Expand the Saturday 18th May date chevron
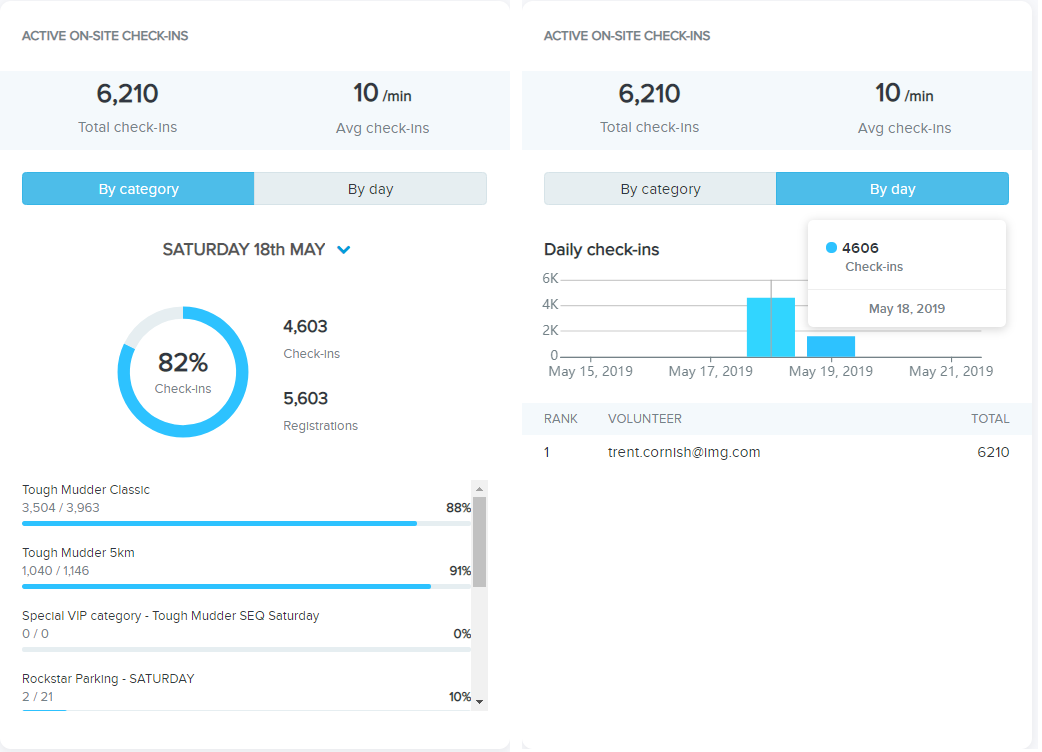The width and height of the screenshot is (1042, 752). [344, 250]
